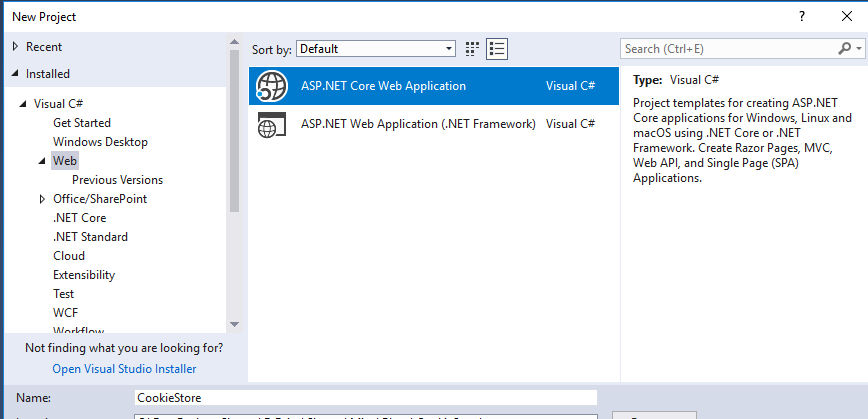This screenshot has width=868, height=419.
Task: Click the Installed heading label
Action: coord(48,74)
